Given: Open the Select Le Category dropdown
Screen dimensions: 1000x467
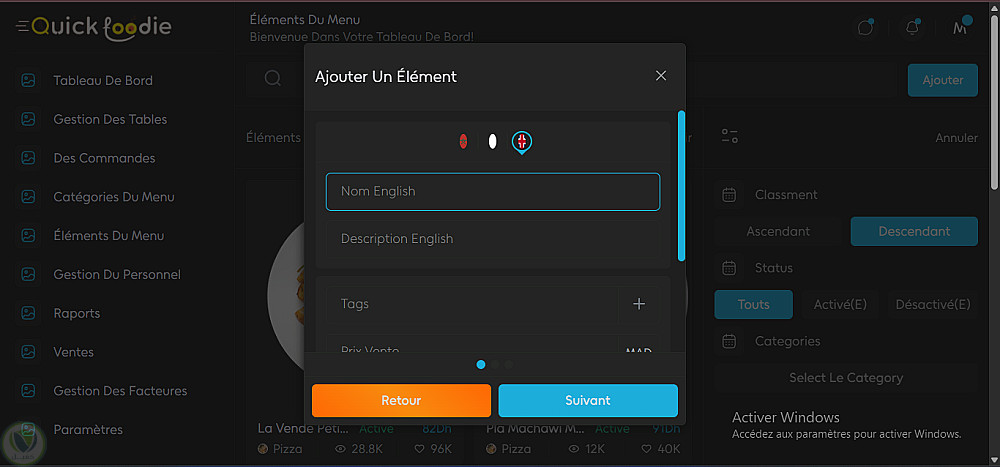Looking at the screenshot, I should click(x=845, y=378).
